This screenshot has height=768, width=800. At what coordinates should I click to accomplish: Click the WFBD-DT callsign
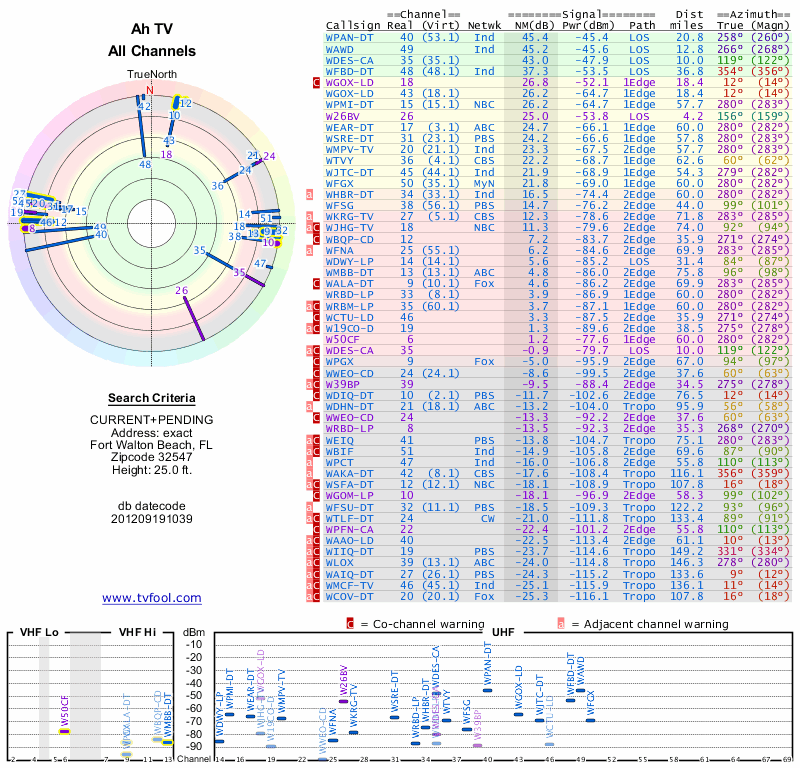click(x=349, y=71)
